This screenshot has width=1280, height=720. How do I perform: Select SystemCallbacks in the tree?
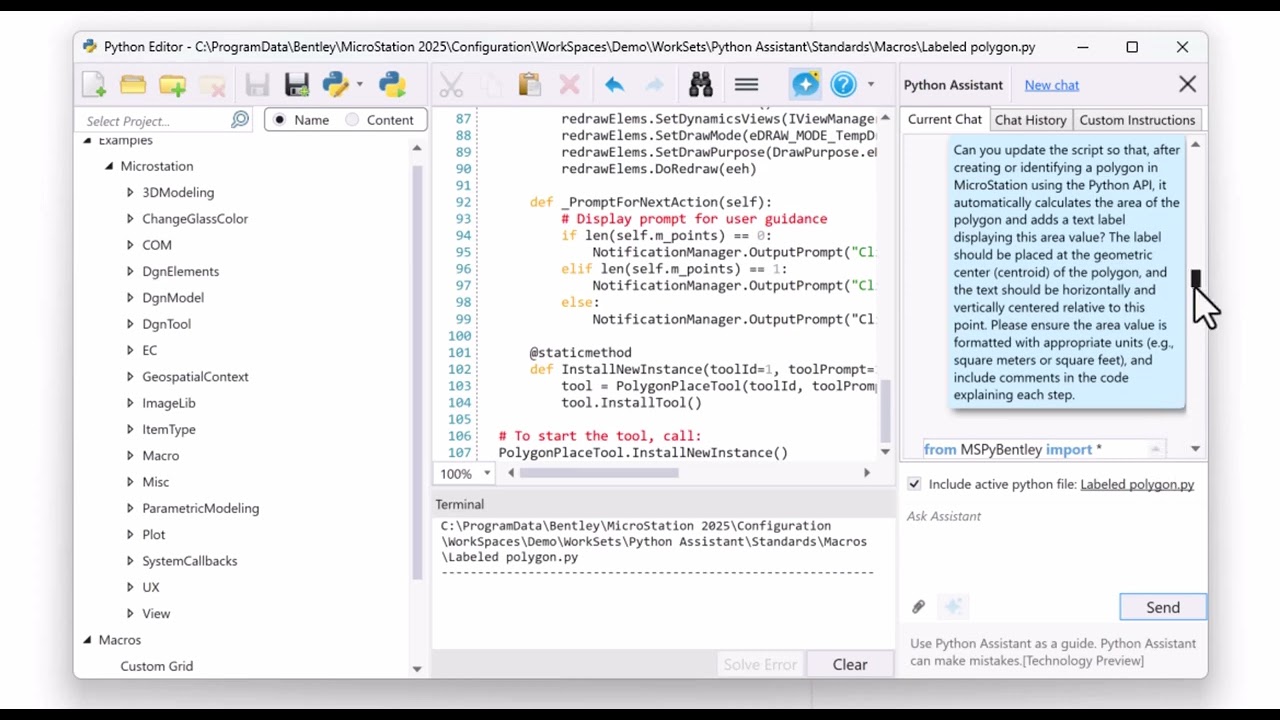(x=189, y=561)
